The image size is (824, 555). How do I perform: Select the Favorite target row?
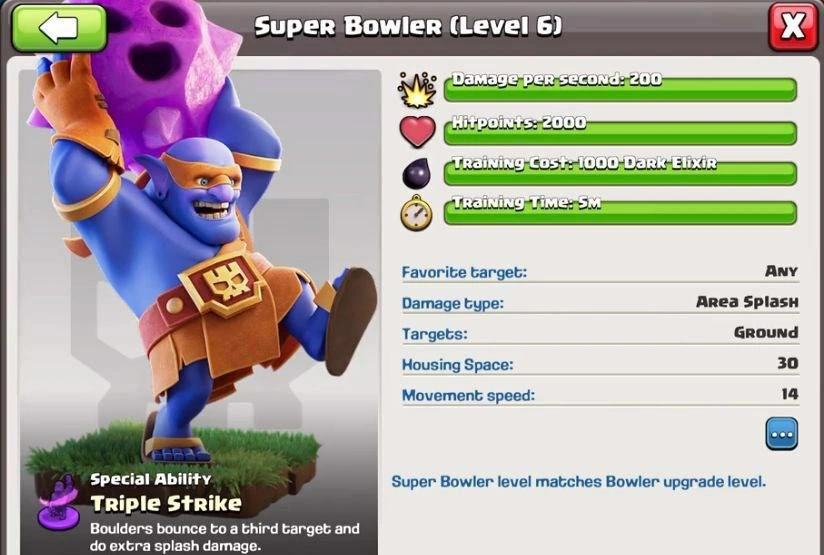tap(600, 272)
